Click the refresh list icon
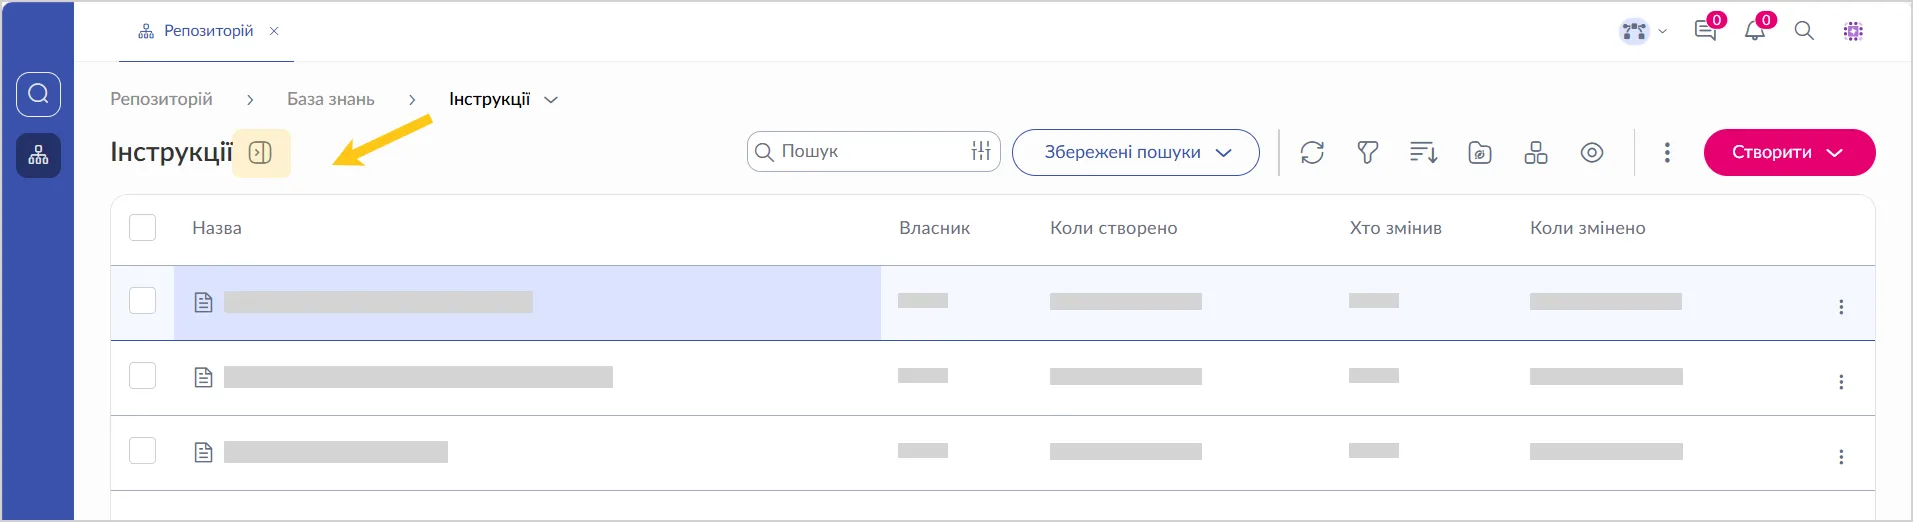The height and width of the screenshot is (522, 1913). click(1312, 152)
